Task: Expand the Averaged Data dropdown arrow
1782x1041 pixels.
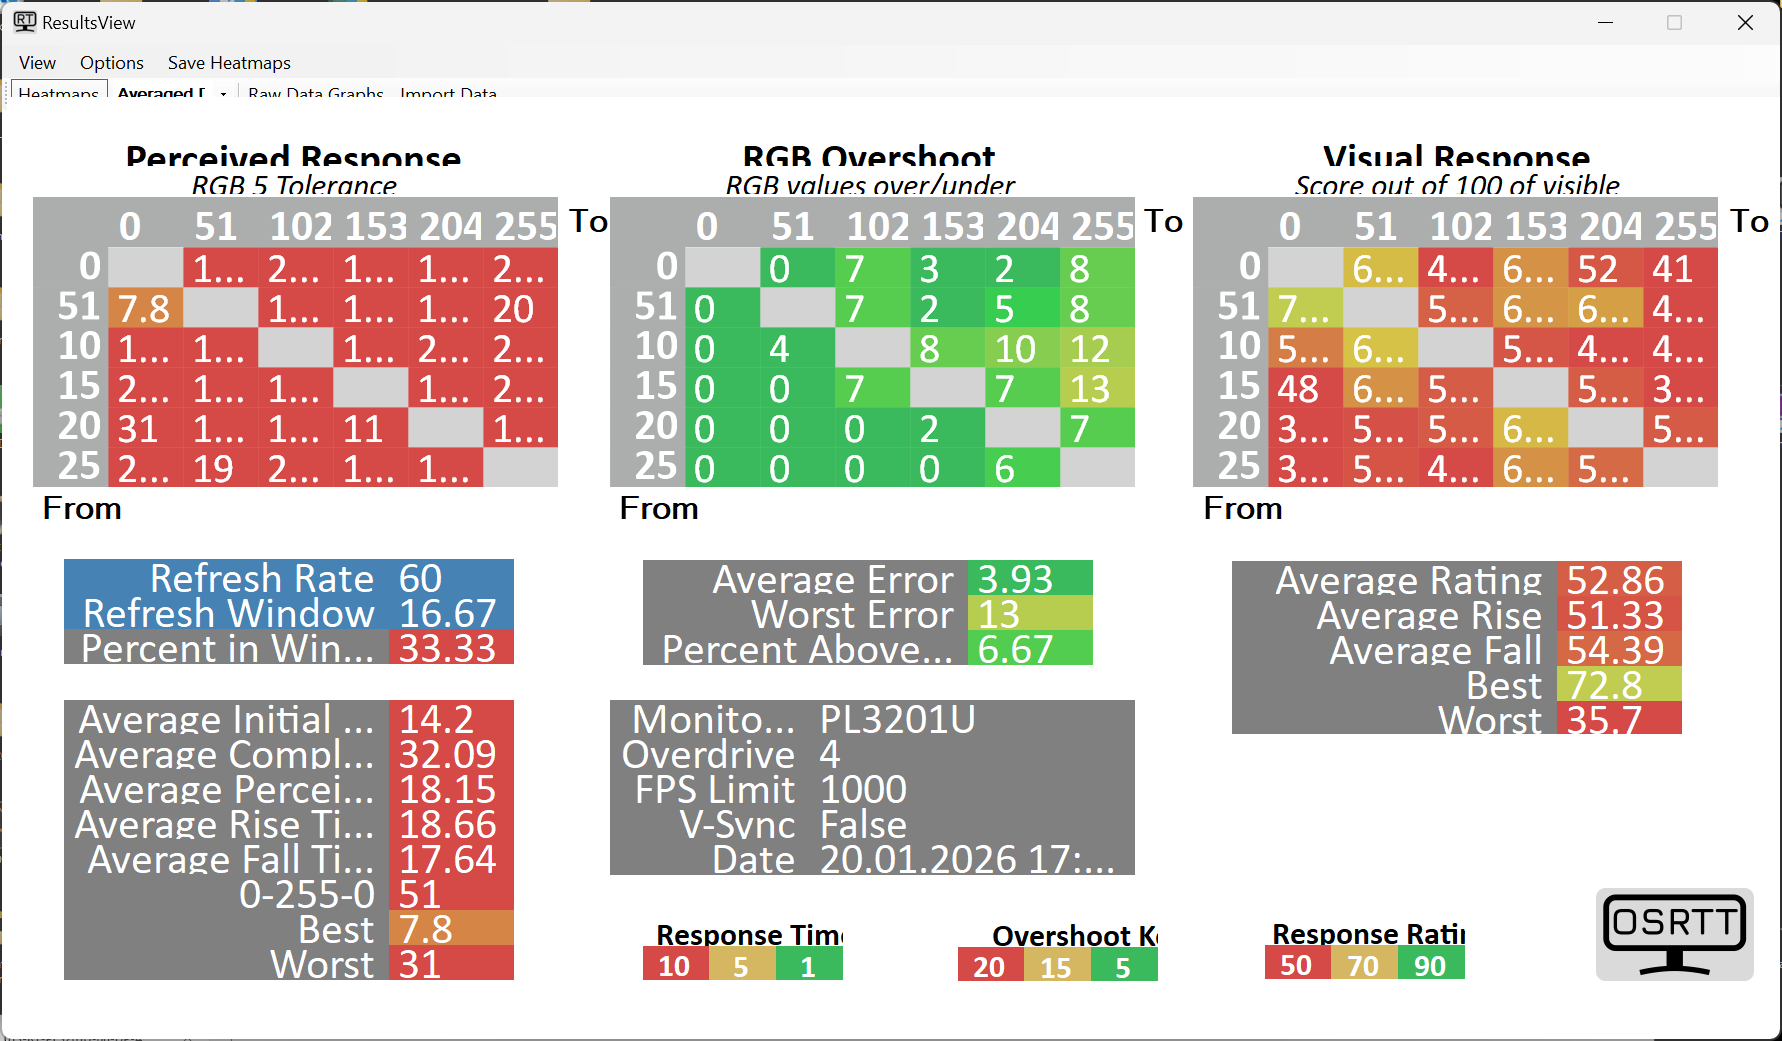Action: pos(223,93)
